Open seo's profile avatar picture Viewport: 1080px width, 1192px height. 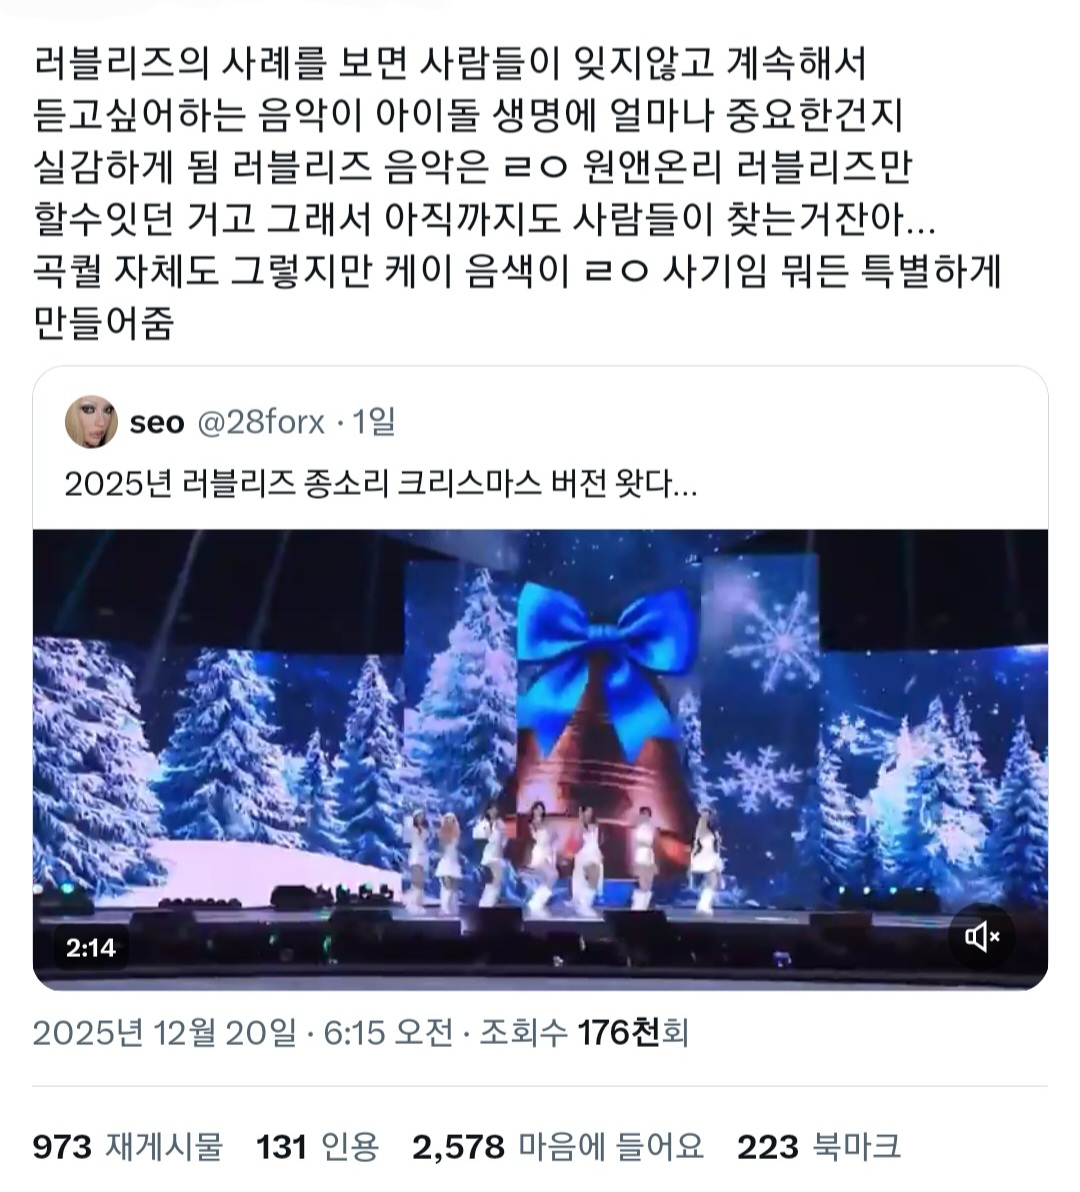pyautogui.click(x=91, y=422)
